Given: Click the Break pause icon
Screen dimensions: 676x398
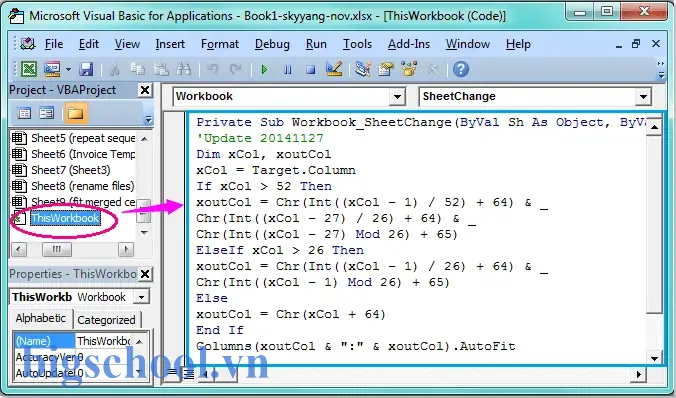Looking at the screenshot, I should pos(288,69).
